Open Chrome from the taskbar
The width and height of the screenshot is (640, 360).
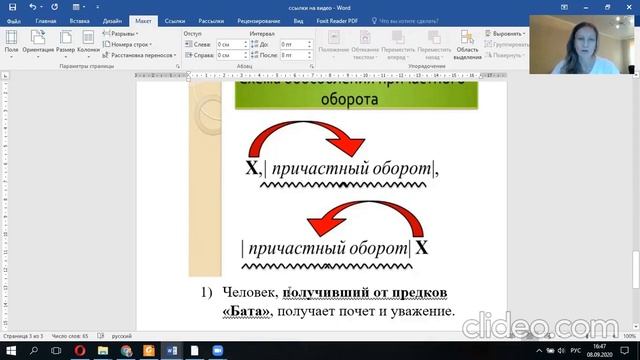(x=126, y=351)
